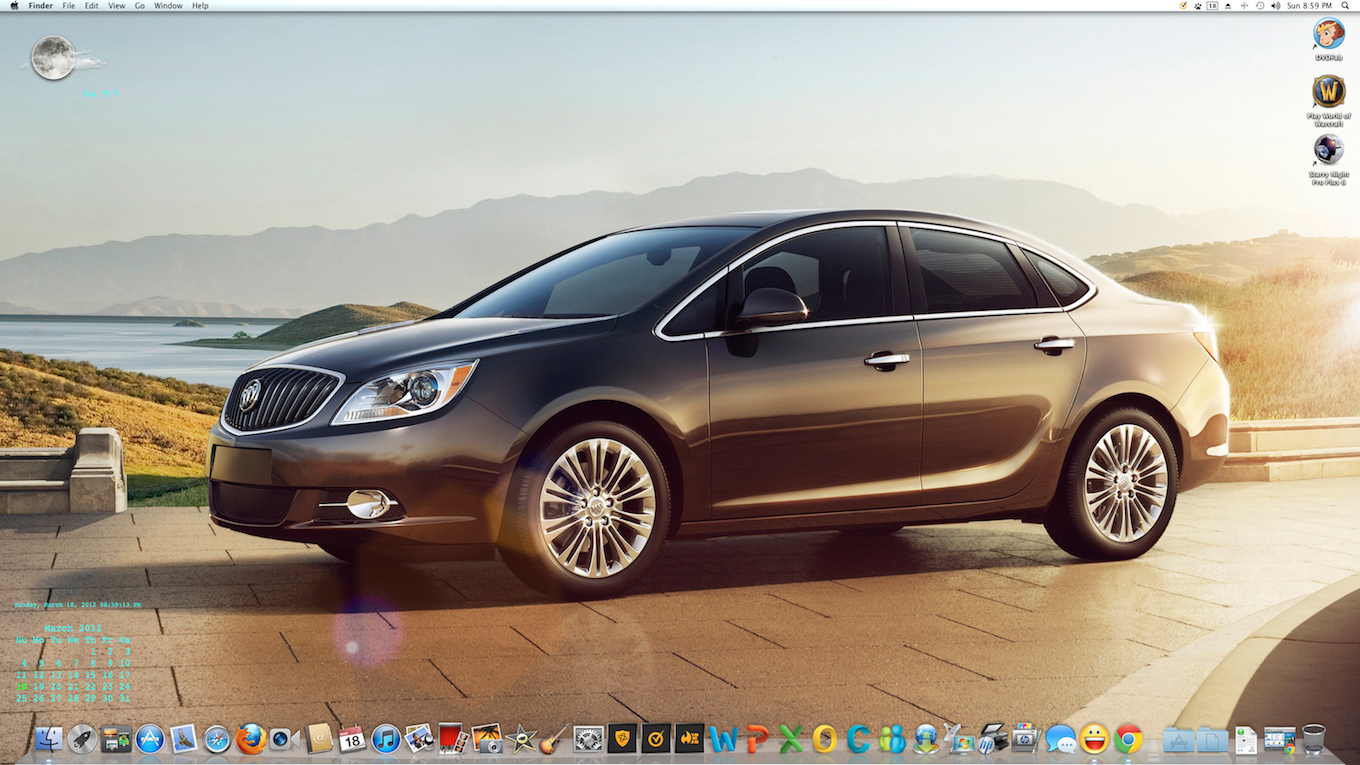Open Chrome screenshot thumbnail in Dock
This screenshot has width=1360, height=765.
1280,739
